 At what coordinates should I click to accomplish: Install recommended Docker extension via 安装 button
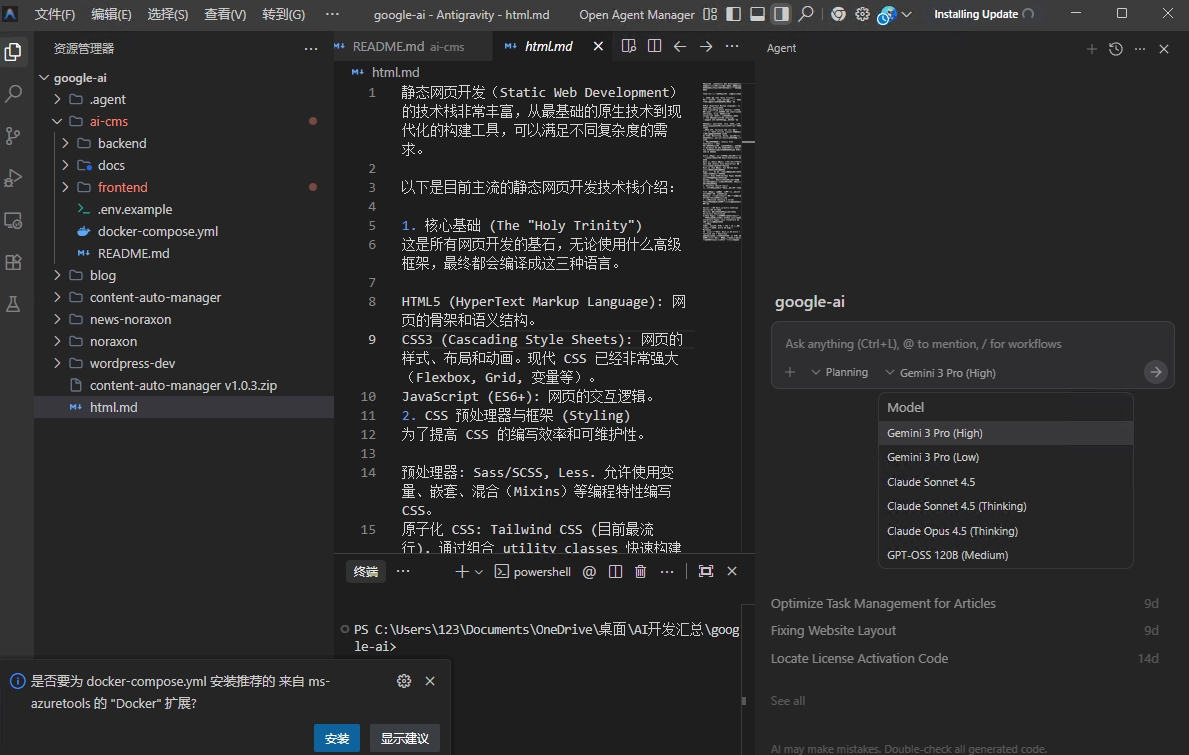[337, 738]
